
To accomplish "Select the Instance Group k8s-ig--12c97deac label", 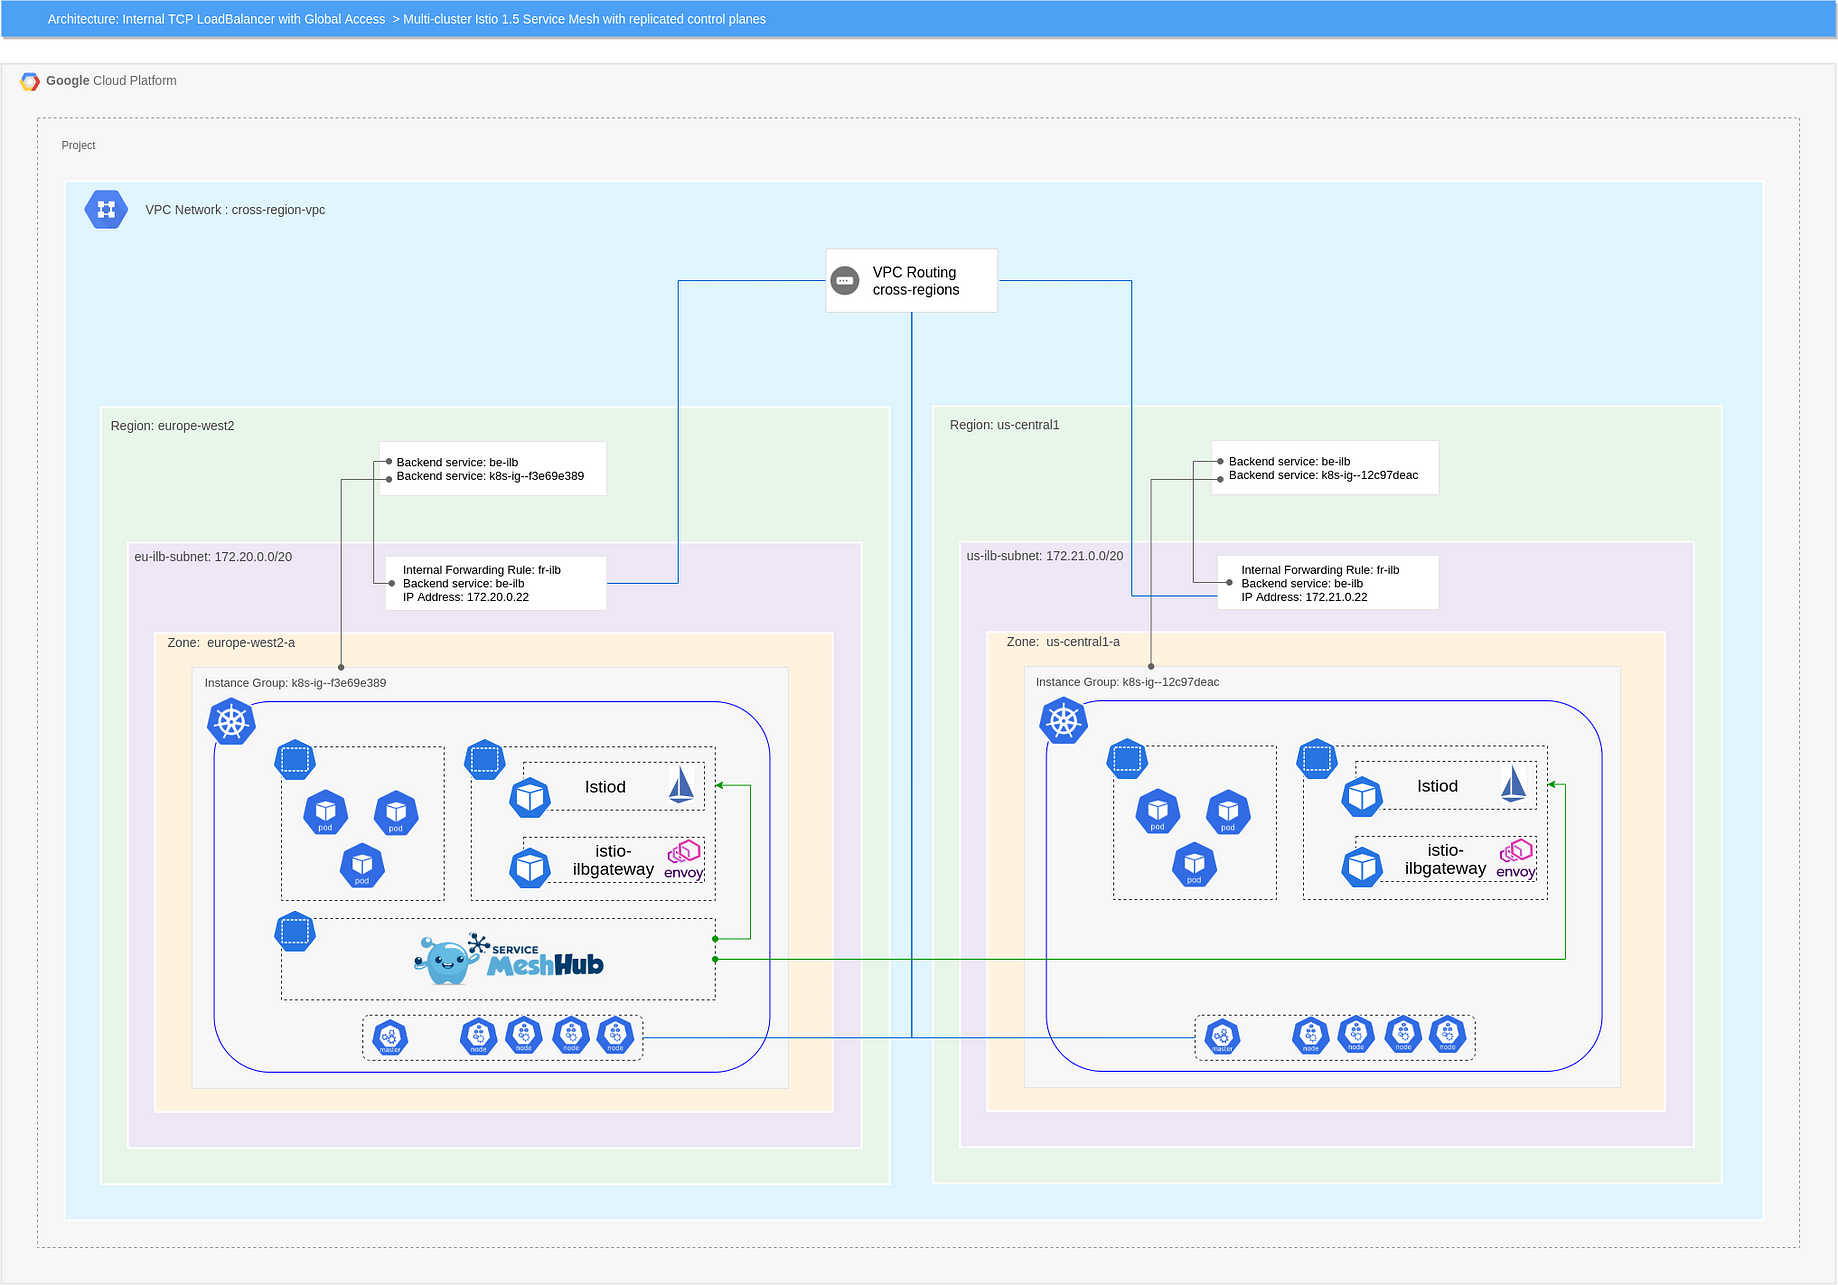I will click(1127, 682).
